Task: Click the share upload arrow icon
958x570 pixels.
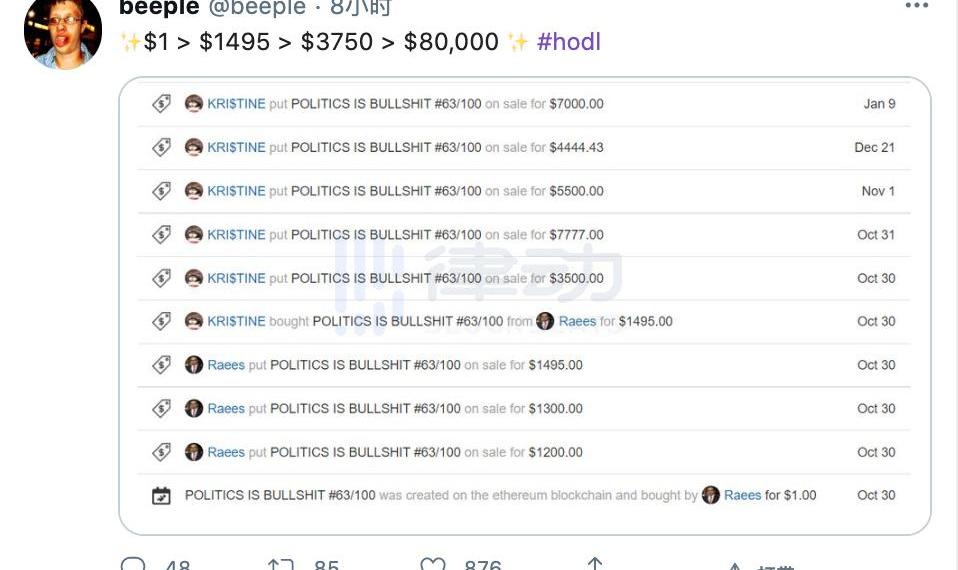Action: click(594, 563)
